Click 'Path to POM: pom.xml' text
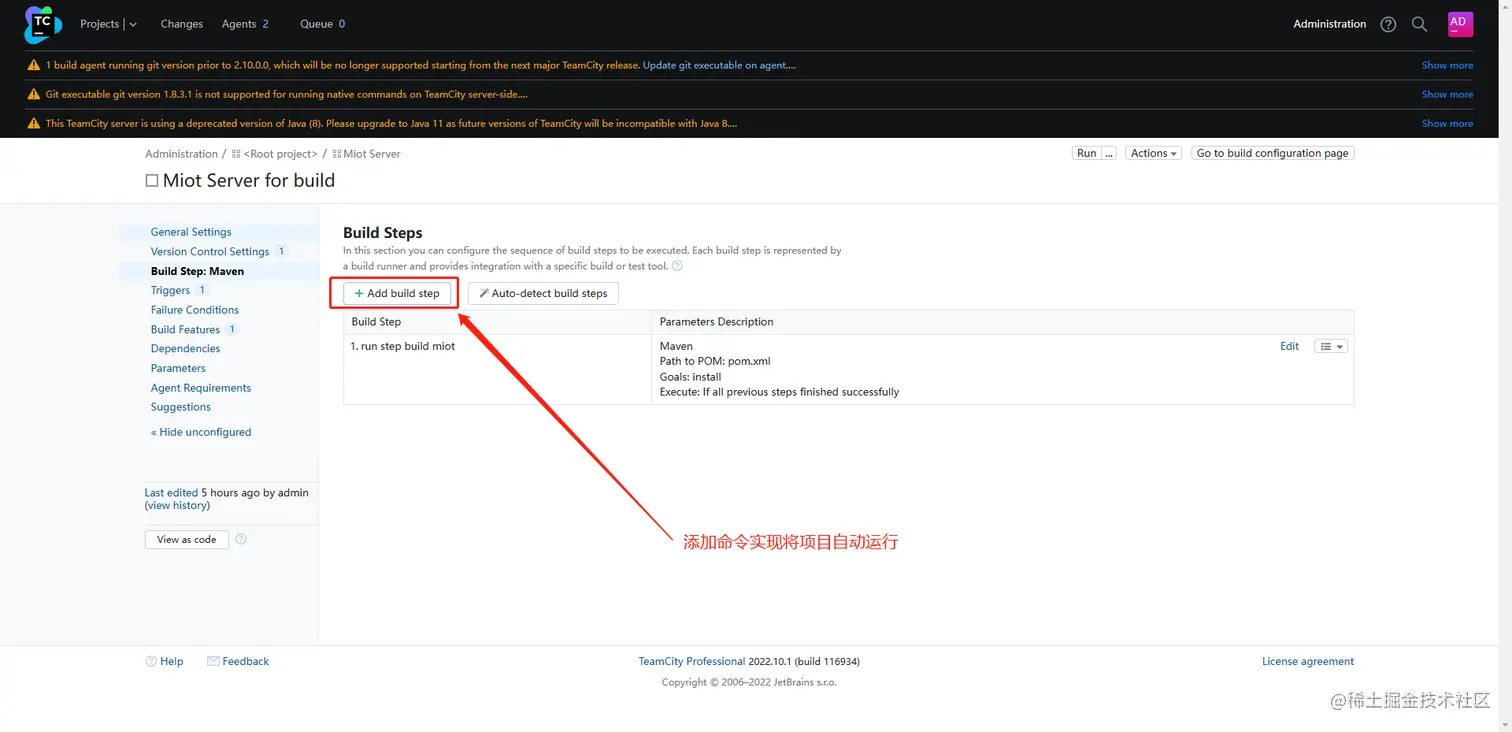 715,361
